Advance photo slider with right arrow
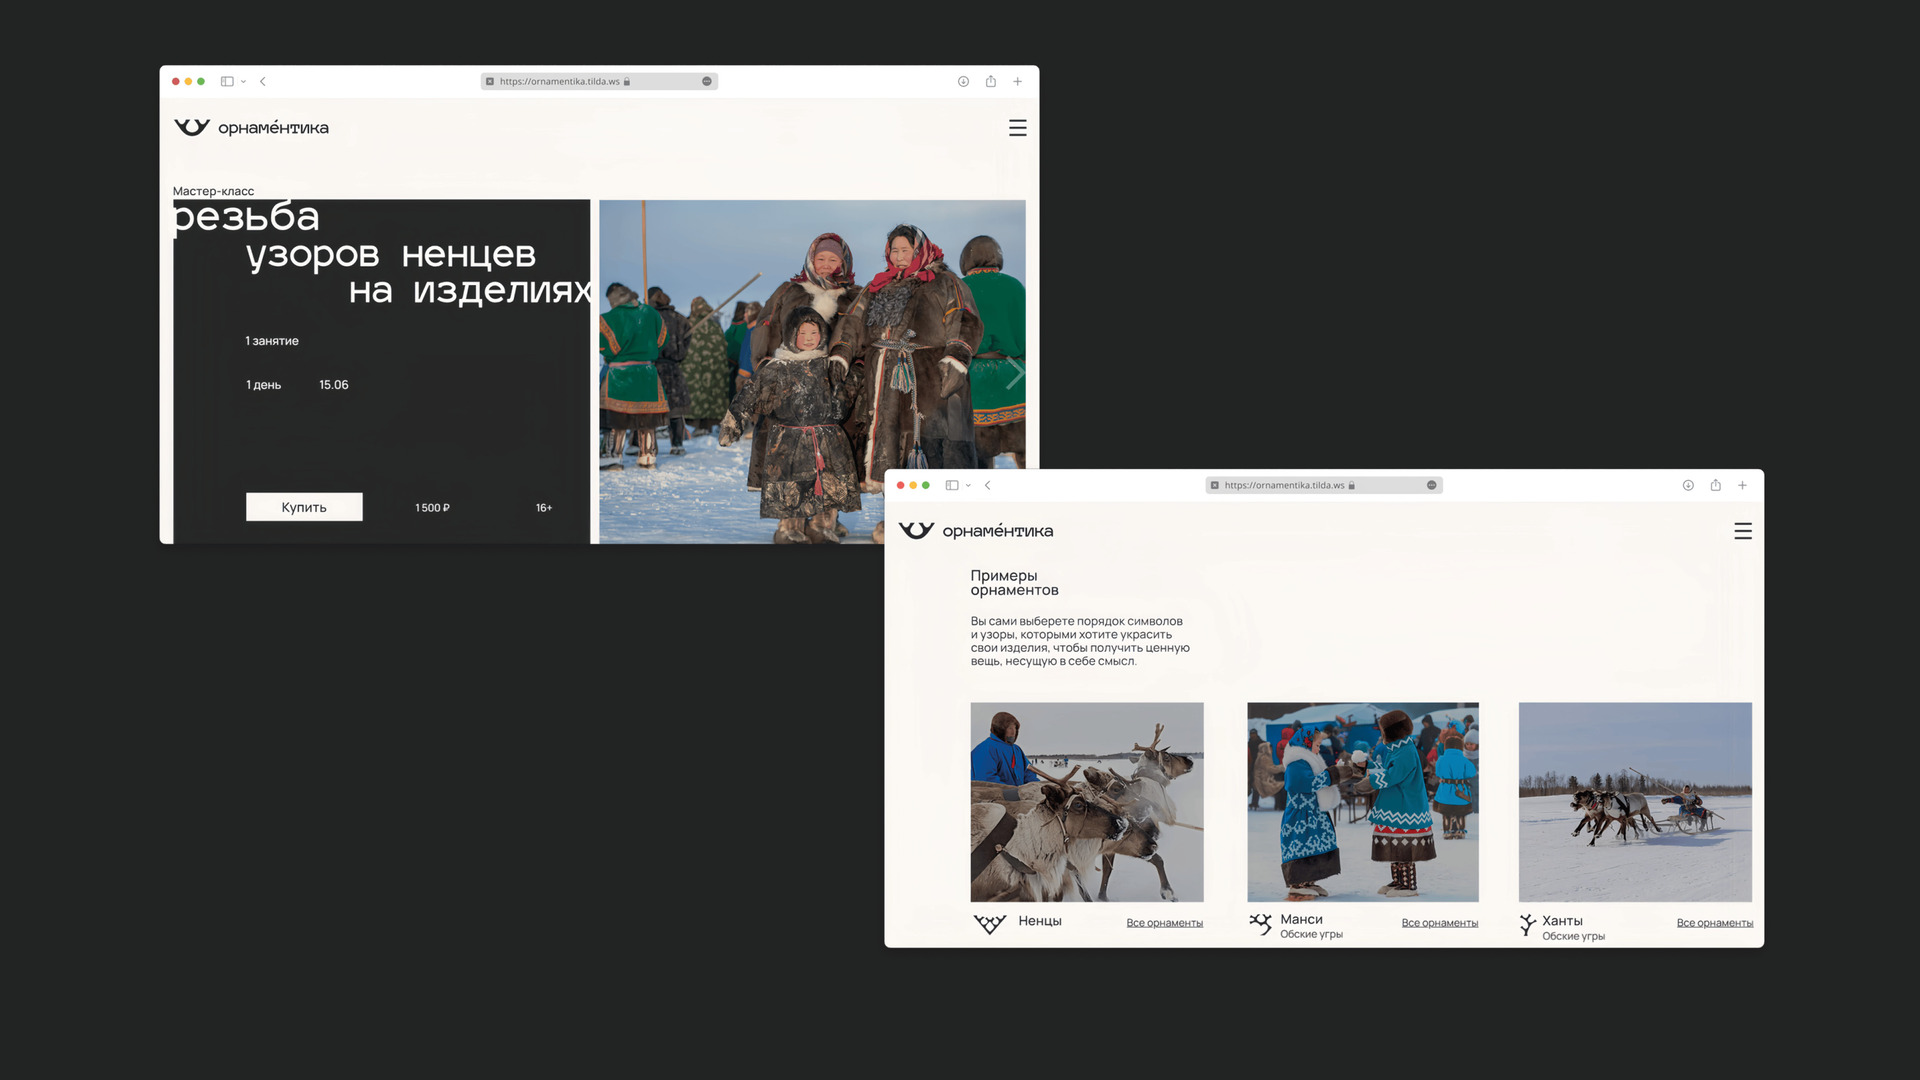The height and width of the screenshot is (1080, 1920). tap(1015, 373)
